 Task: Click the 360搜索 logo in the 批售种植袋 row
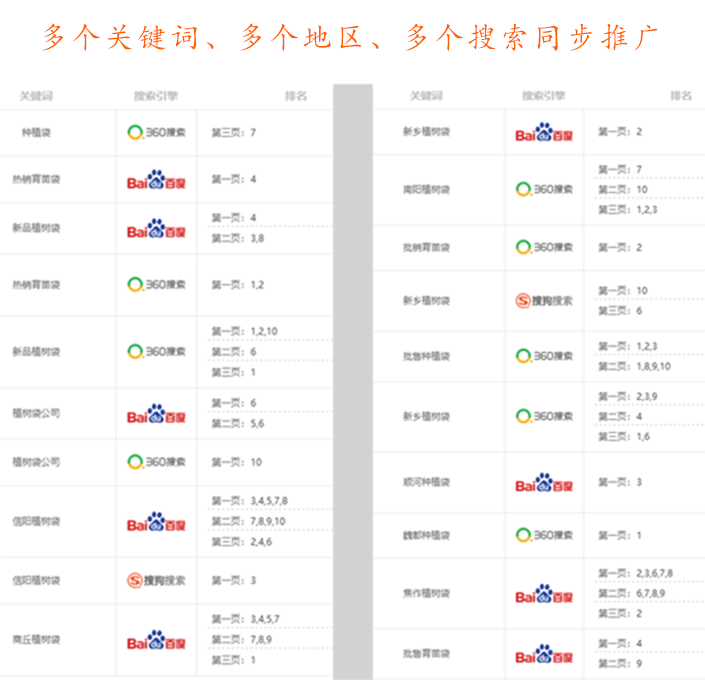tap(544, 356)
